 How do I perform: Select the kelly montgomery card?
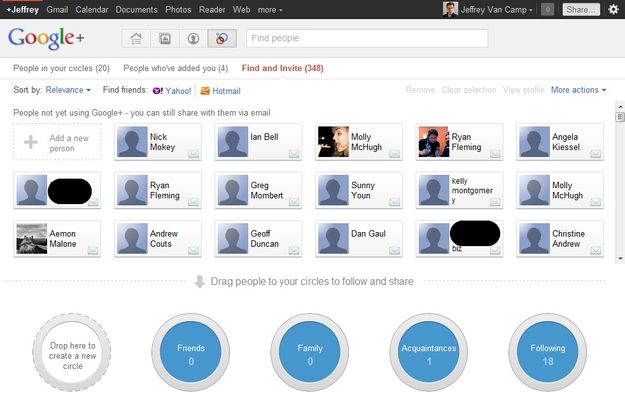tap(459, 190)
